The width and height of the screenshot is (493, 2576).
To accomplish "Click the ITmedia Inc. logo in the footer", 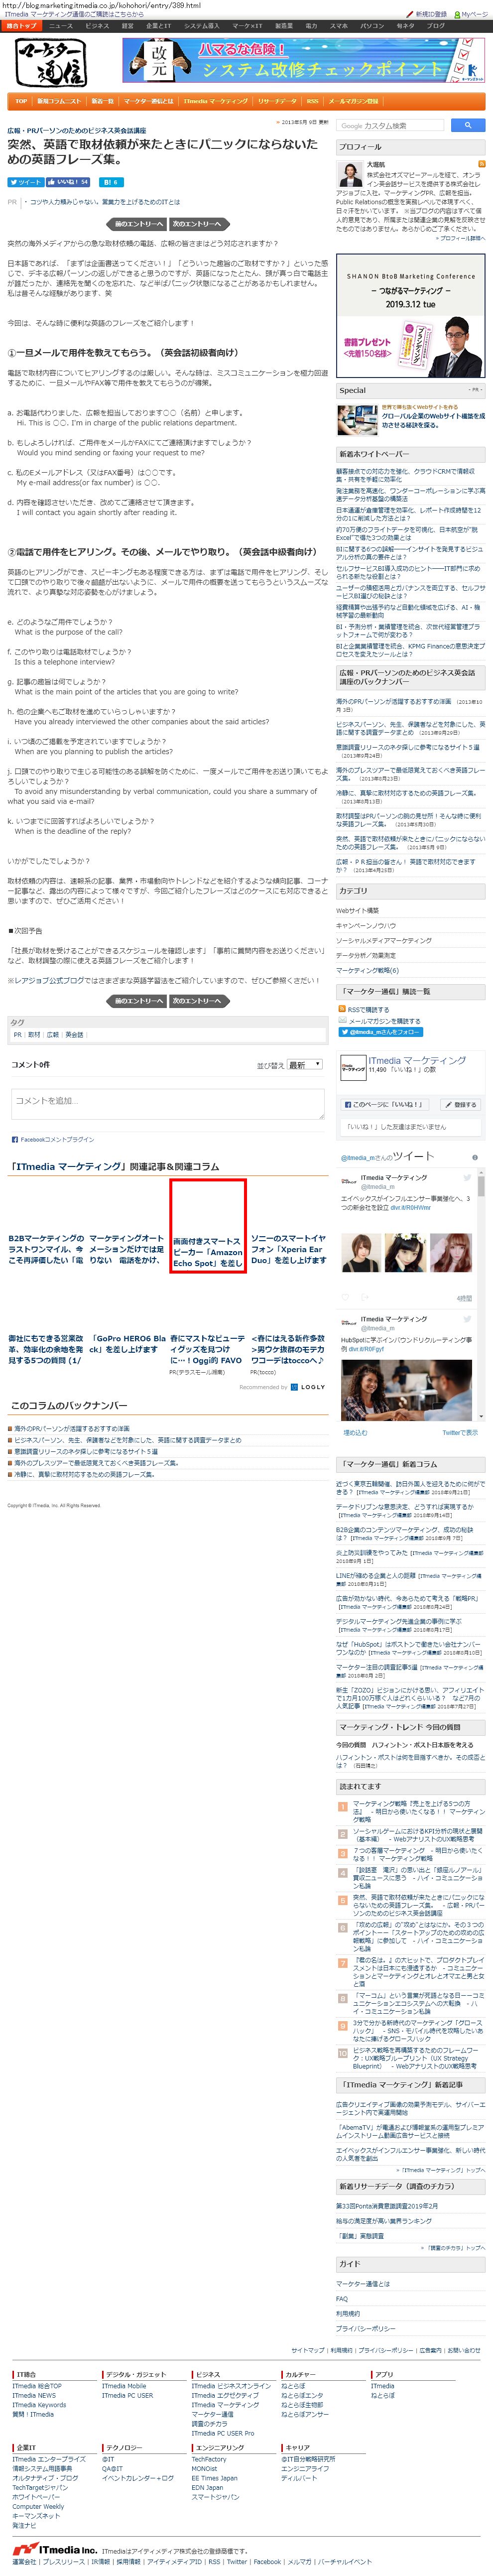I will [x=54, y=2550].
